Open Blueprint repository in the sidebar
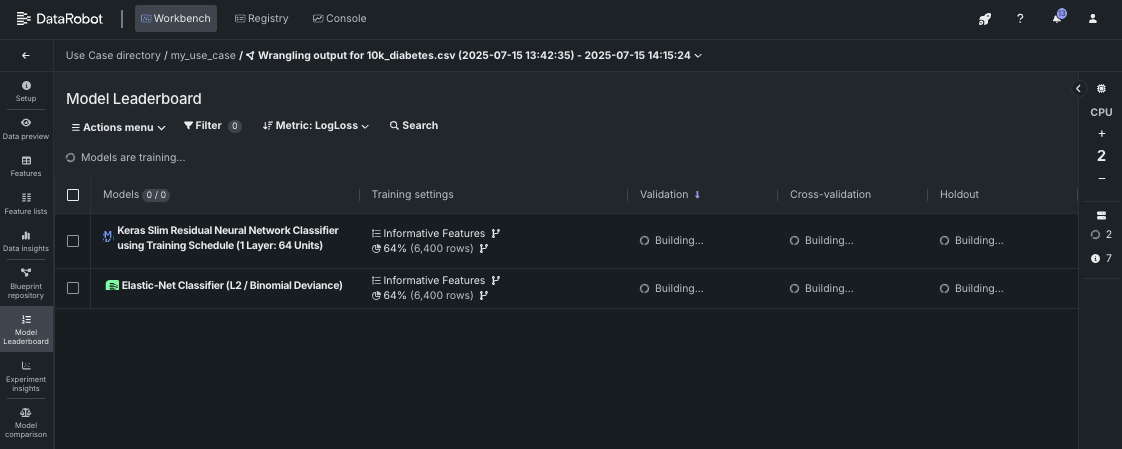The image size is (1122, 449). point(26,283)
